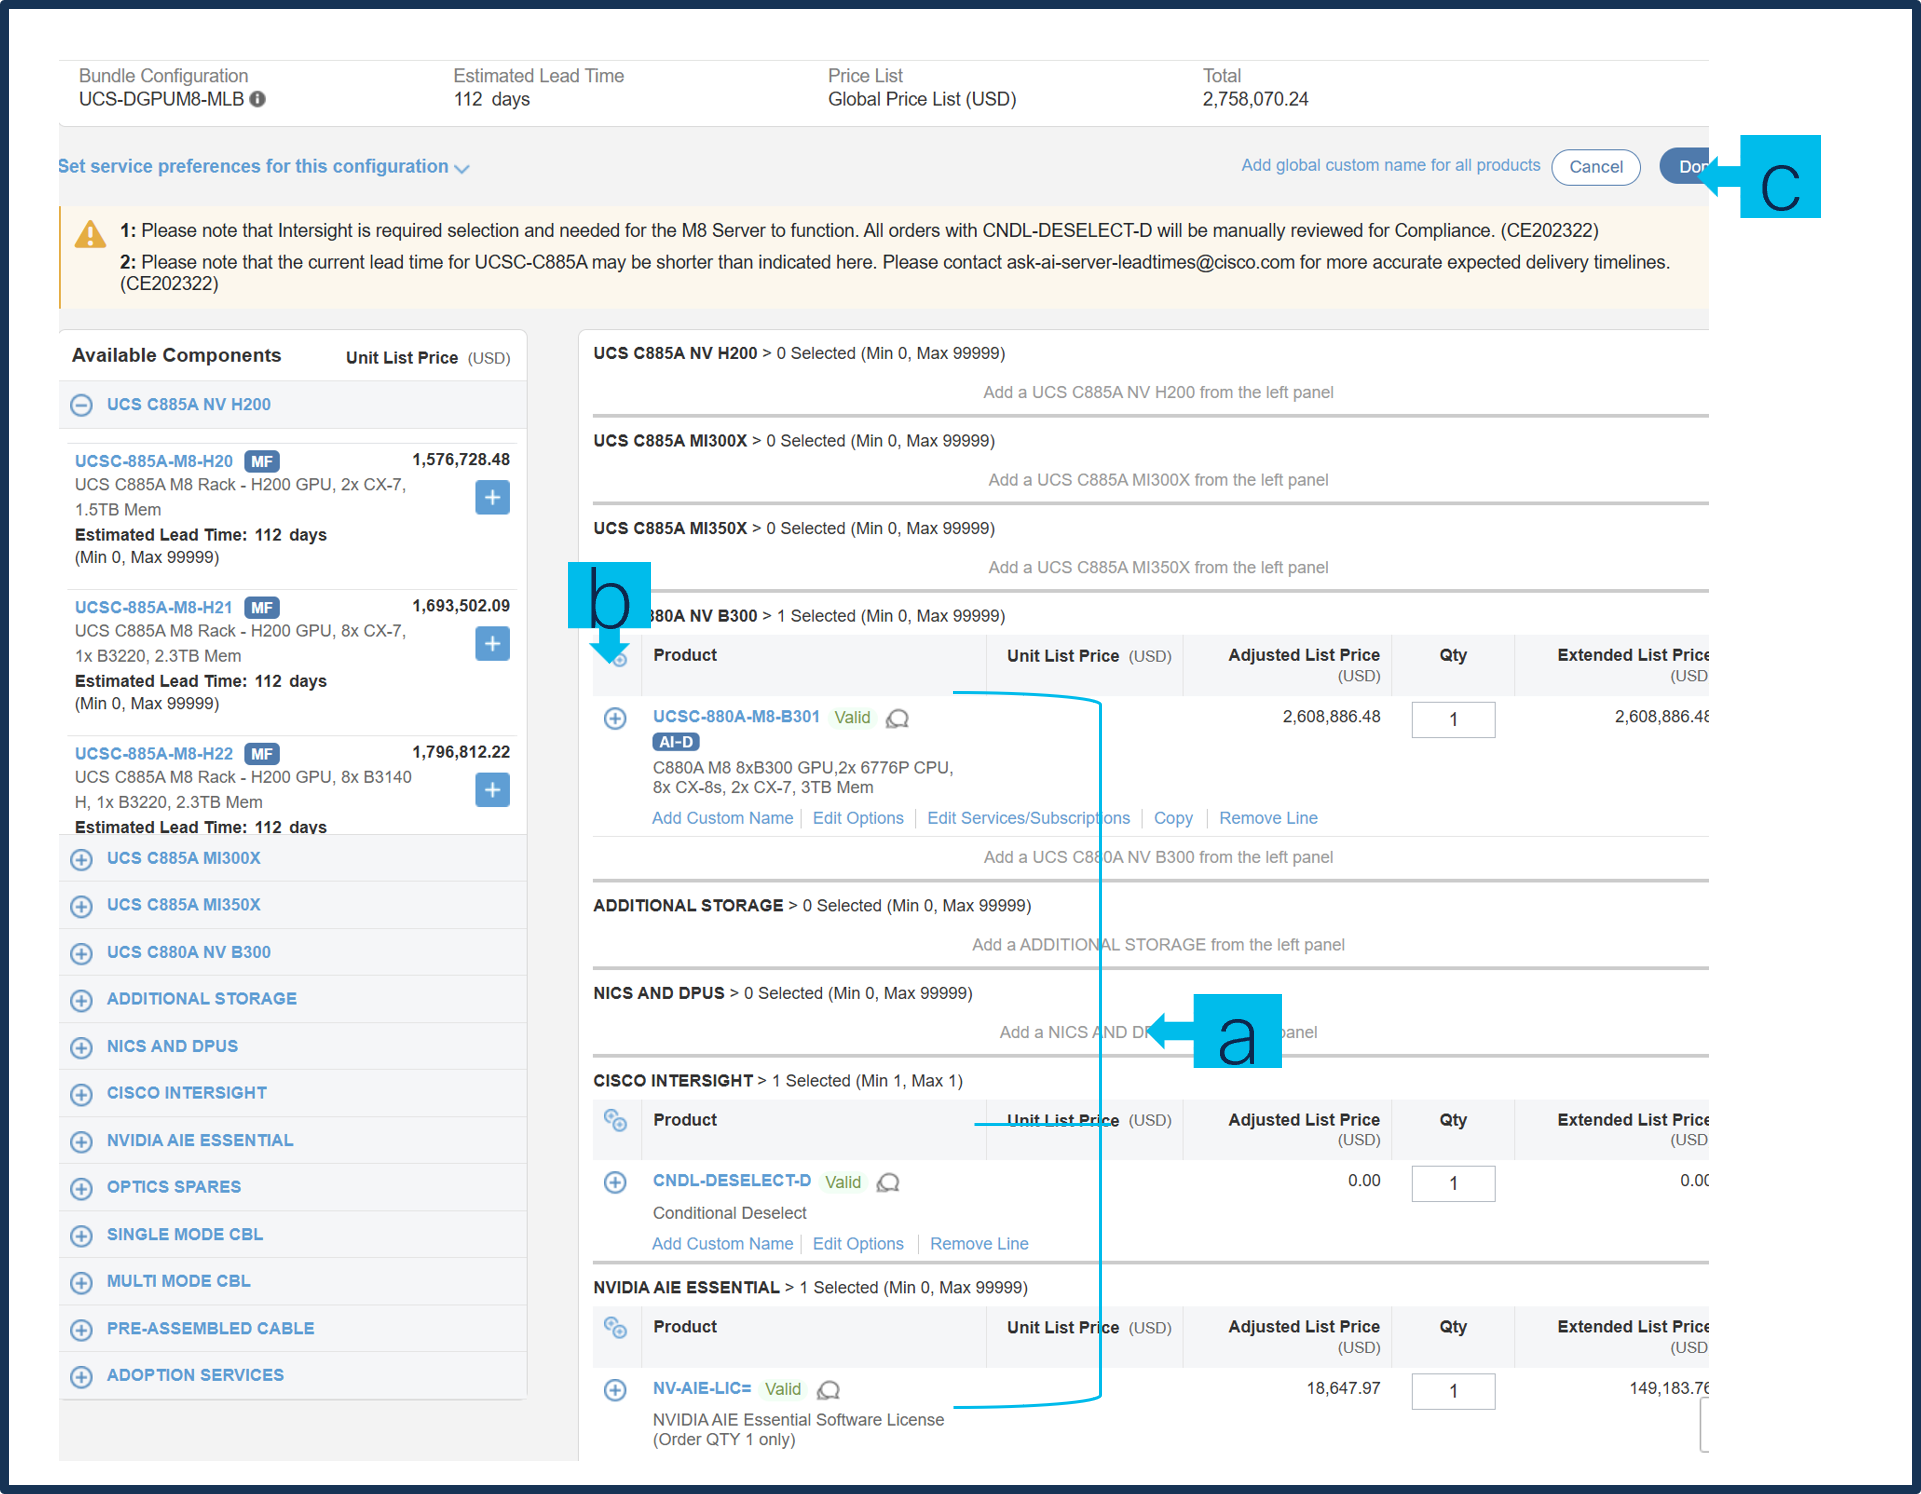1921x1494 pixels.
Task: Click expand-all icon in Cisco Intersight table header
Action: click(x=615, y=1120)
